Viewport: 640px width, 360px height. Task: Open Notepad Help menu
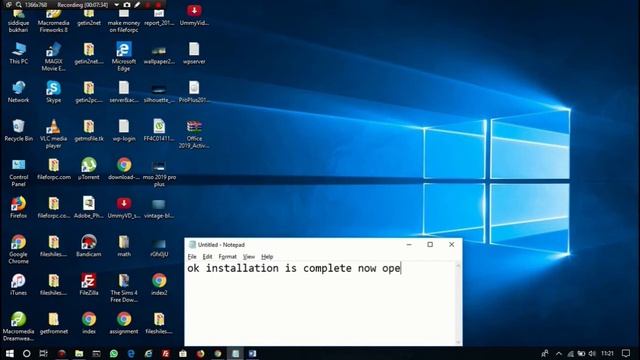[x=267, y=257]
